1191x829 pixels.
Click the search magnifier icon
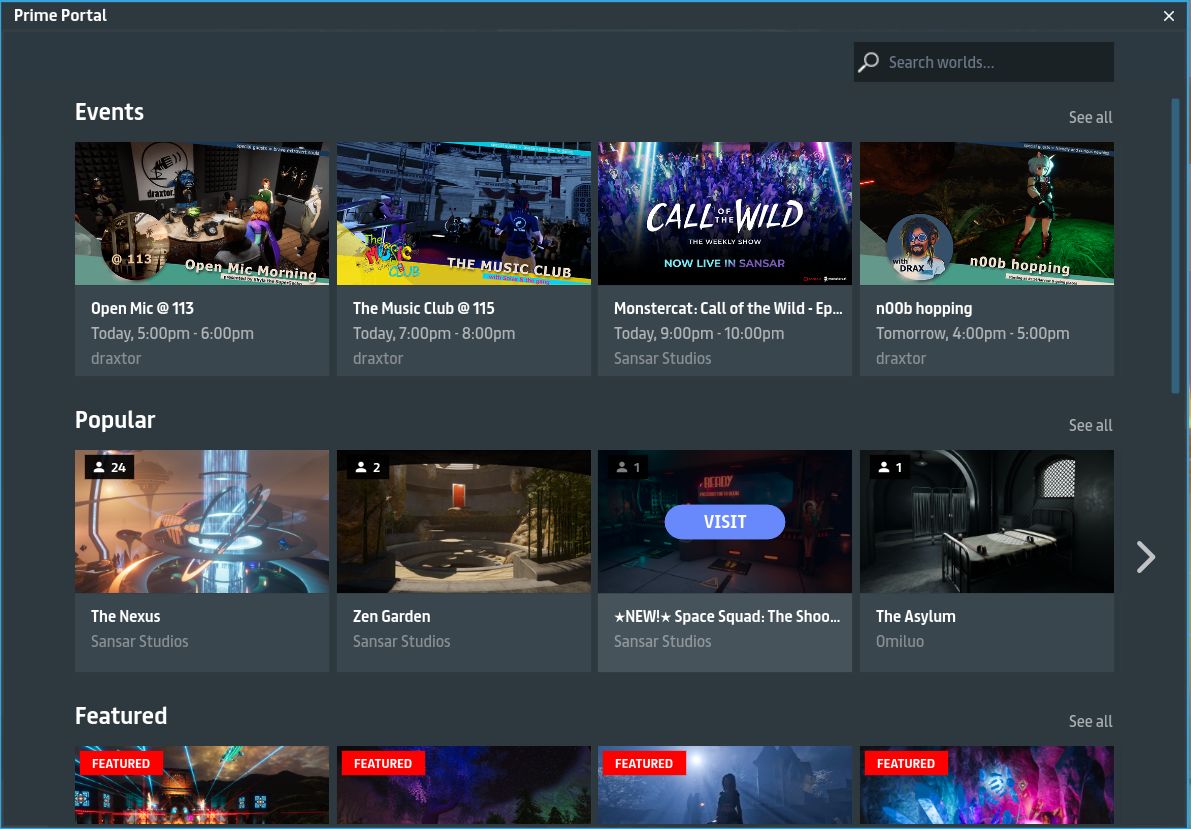pyautogui.click(x=869, y=62)
